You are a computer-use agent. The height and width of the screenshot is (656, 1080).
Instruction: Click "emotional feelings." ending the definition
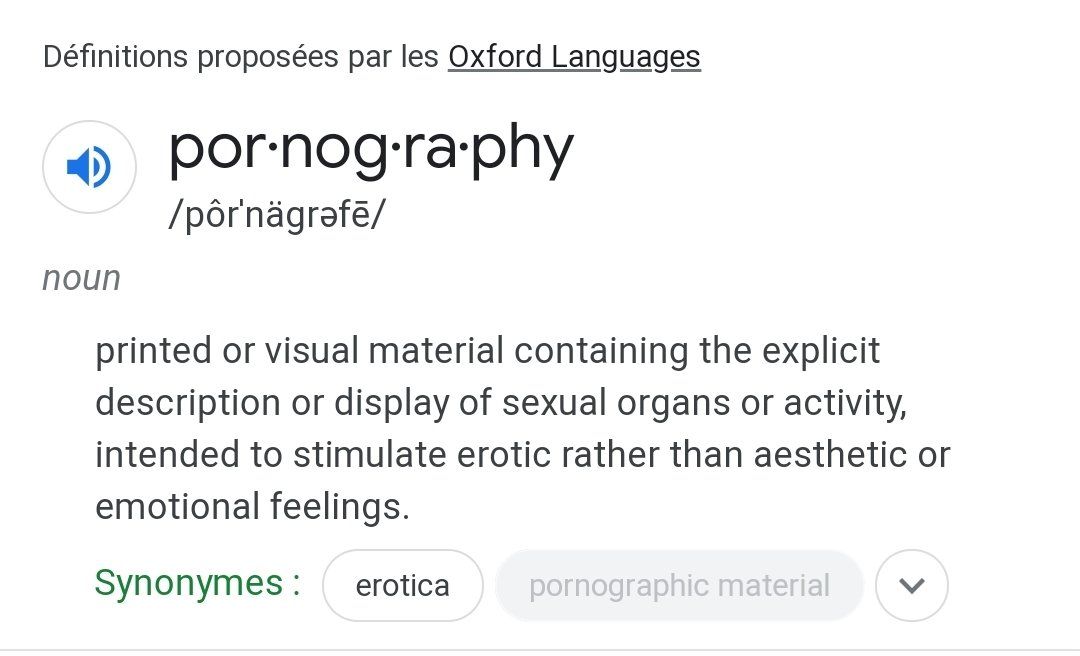(252, 507)
